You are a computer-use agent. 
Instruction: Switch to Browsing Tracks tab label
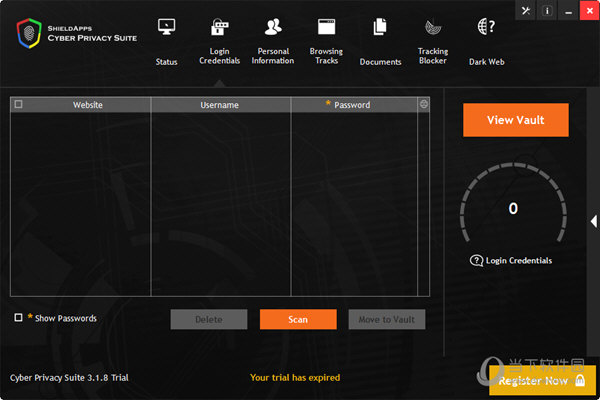coord(326,56)
